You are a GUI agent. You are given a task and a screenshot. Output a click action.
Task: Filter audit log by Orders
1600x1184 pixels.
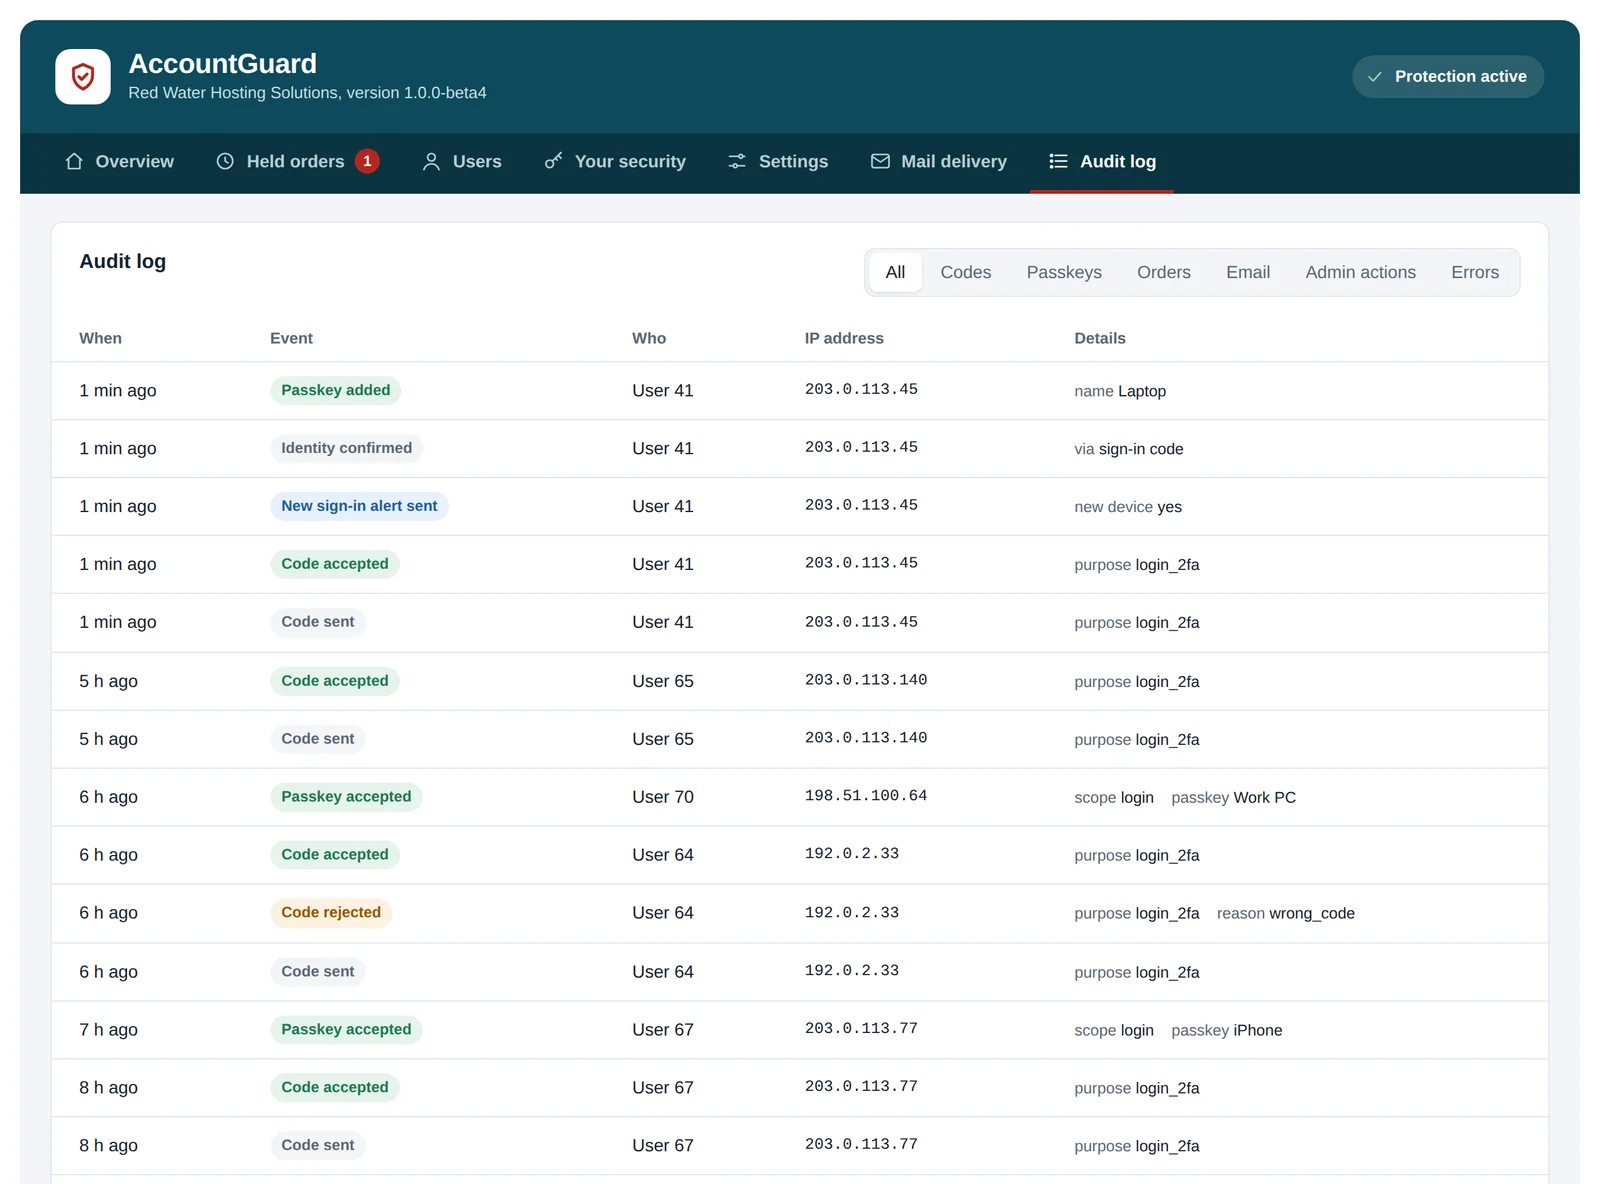click(1164, 272)
